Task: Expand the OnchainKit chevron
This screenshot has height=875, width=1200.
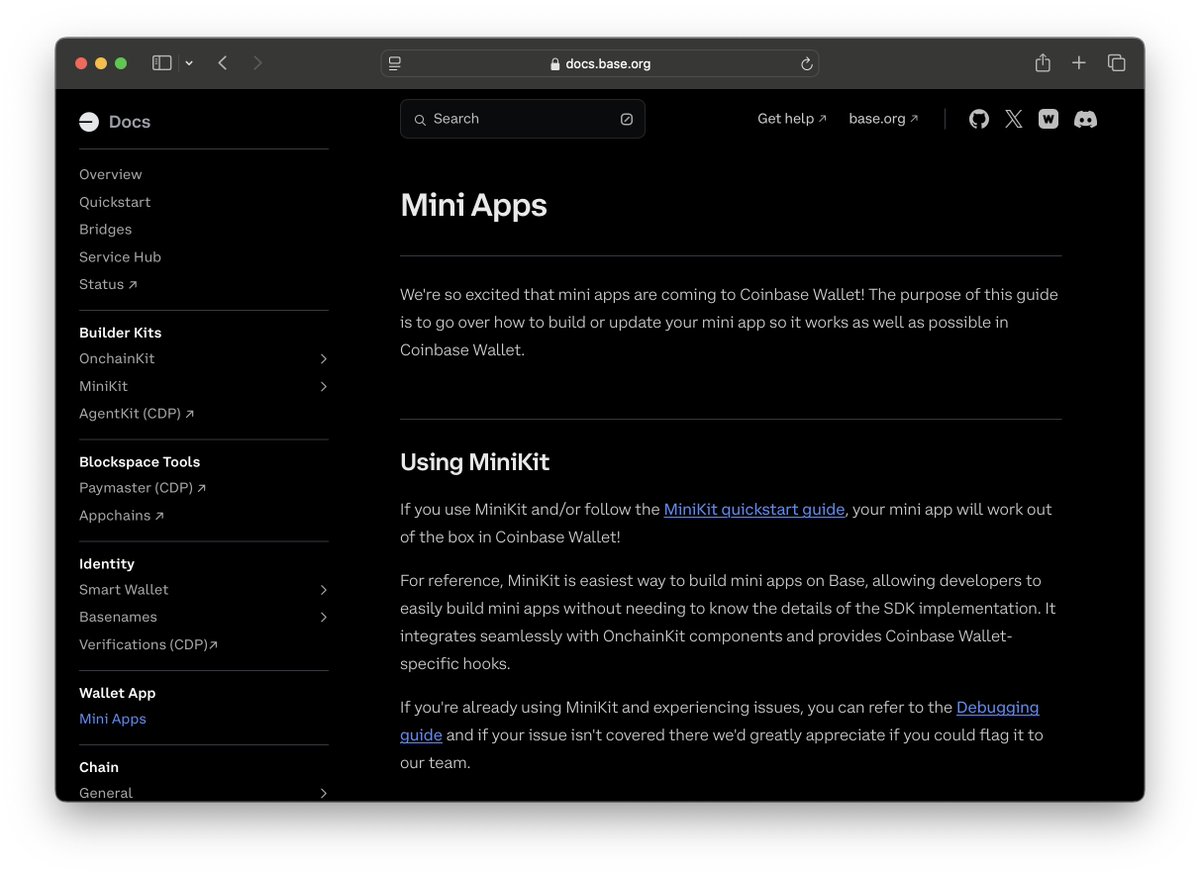Action: click(x=323, y=359)
